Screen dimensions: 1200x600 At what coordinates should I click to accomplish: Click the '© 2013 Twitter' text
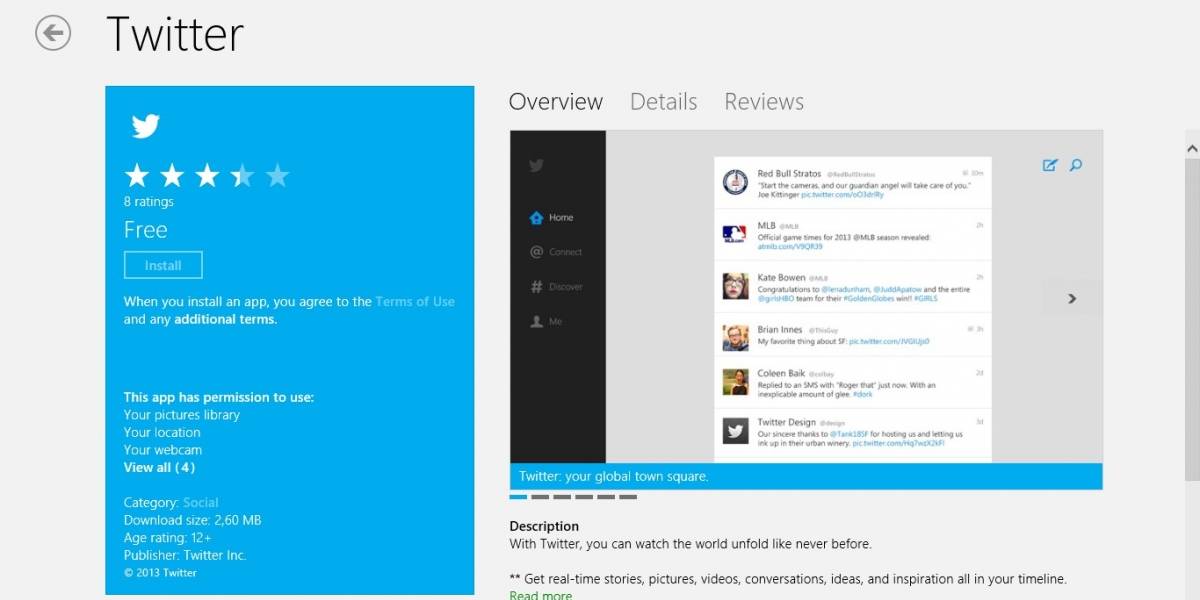[160, 573]
